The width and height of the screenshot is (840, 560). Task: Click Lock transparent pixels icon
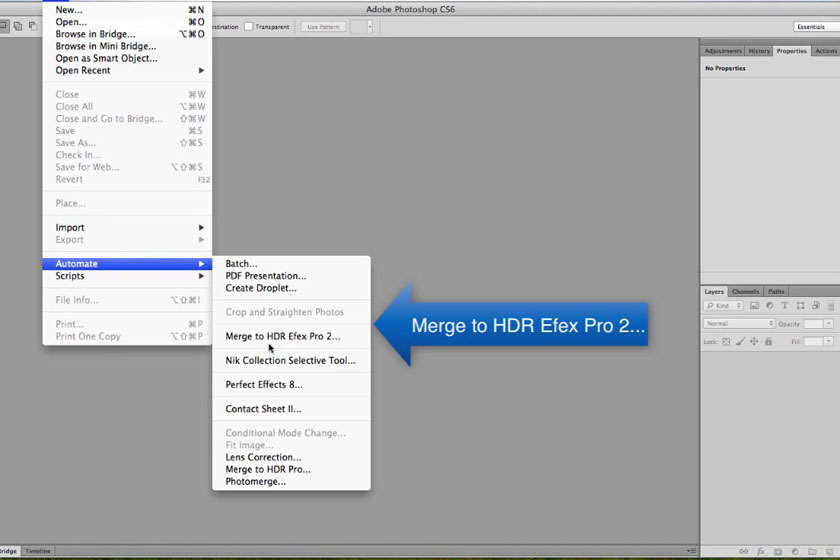(726, 341)
